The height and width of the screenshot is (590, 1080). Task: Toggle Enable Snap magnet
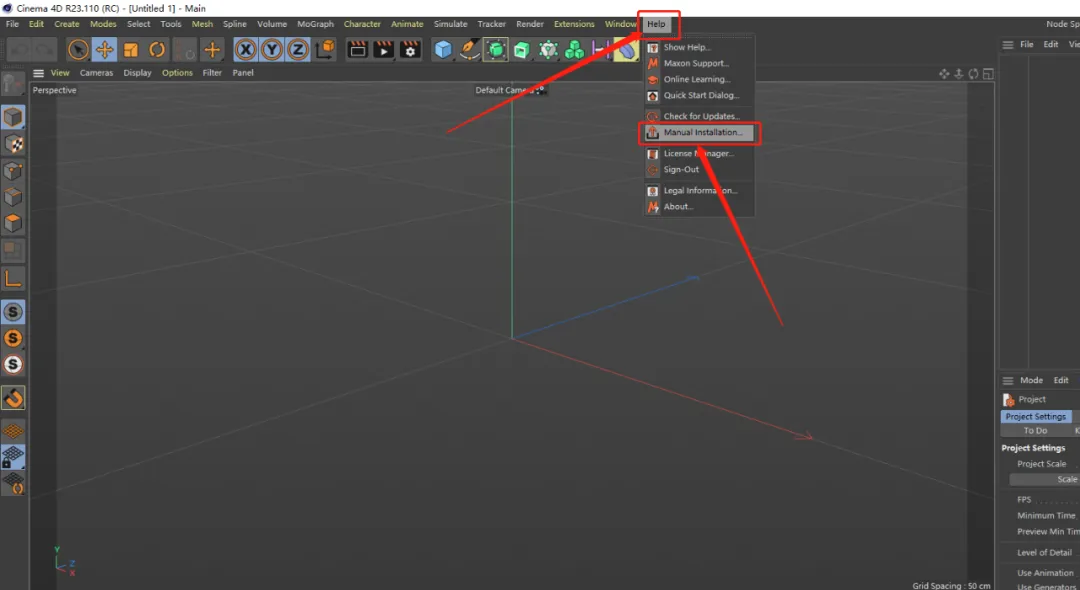[x=13, y=398]
